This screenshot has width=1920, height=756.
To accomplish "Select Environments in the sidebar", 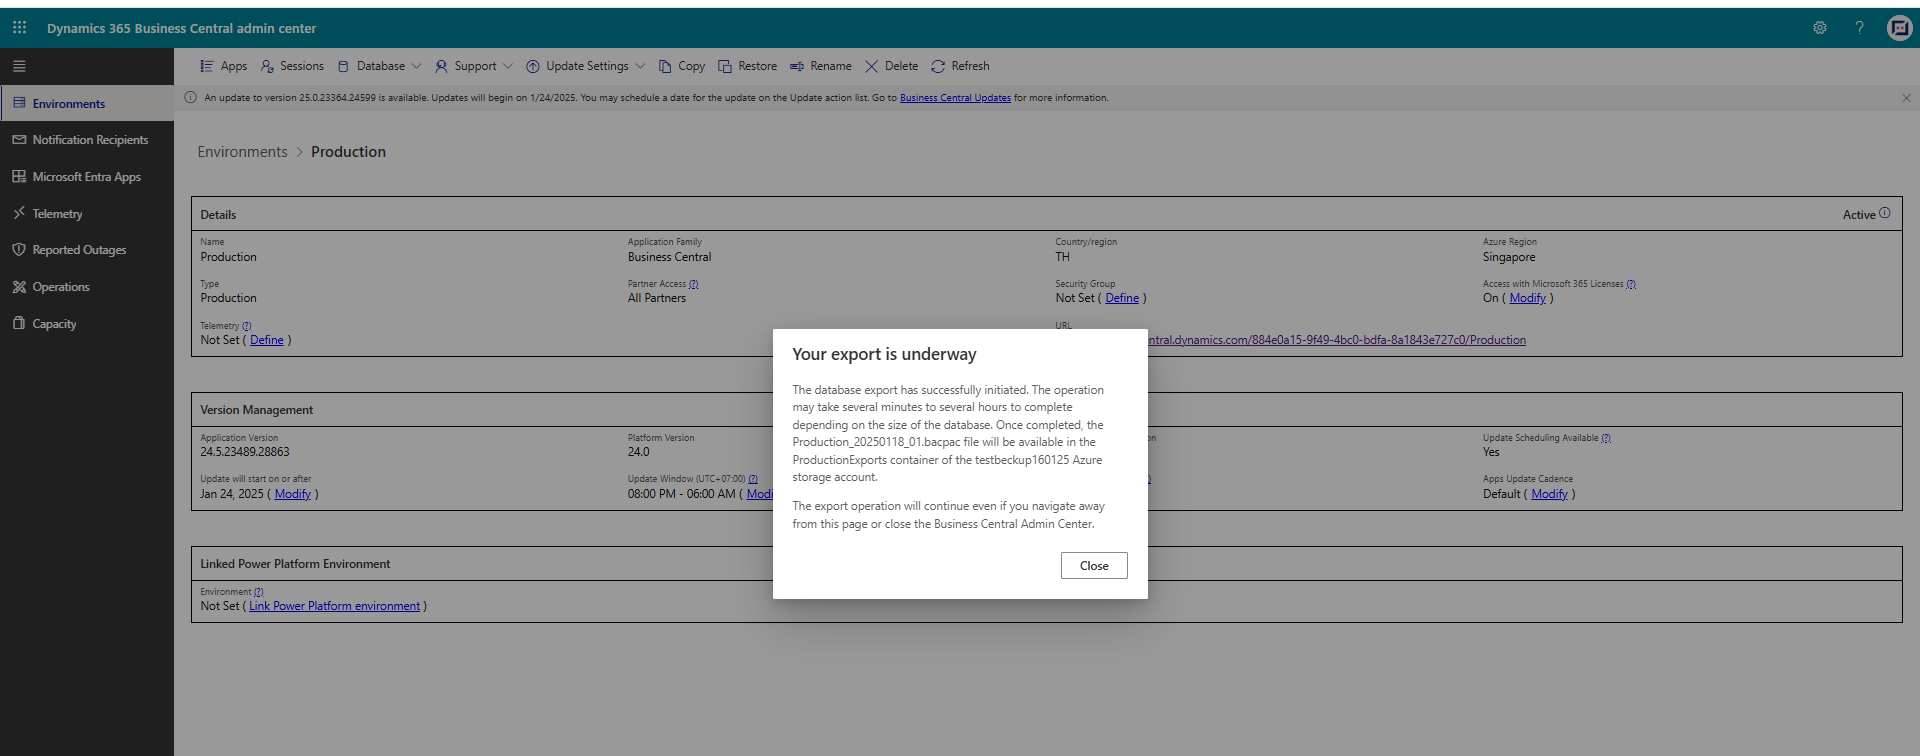I will [87, 103].
